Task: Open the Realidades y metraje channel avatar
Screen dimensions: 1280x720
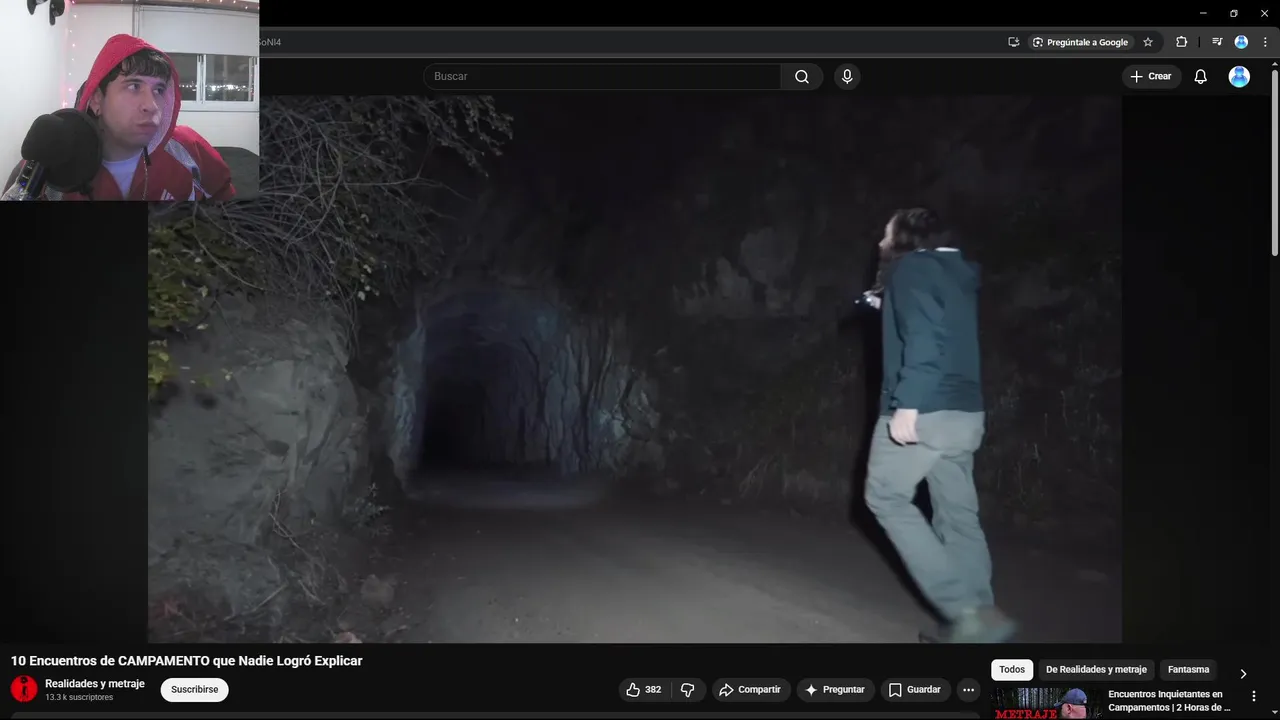Action: [24, 689]
